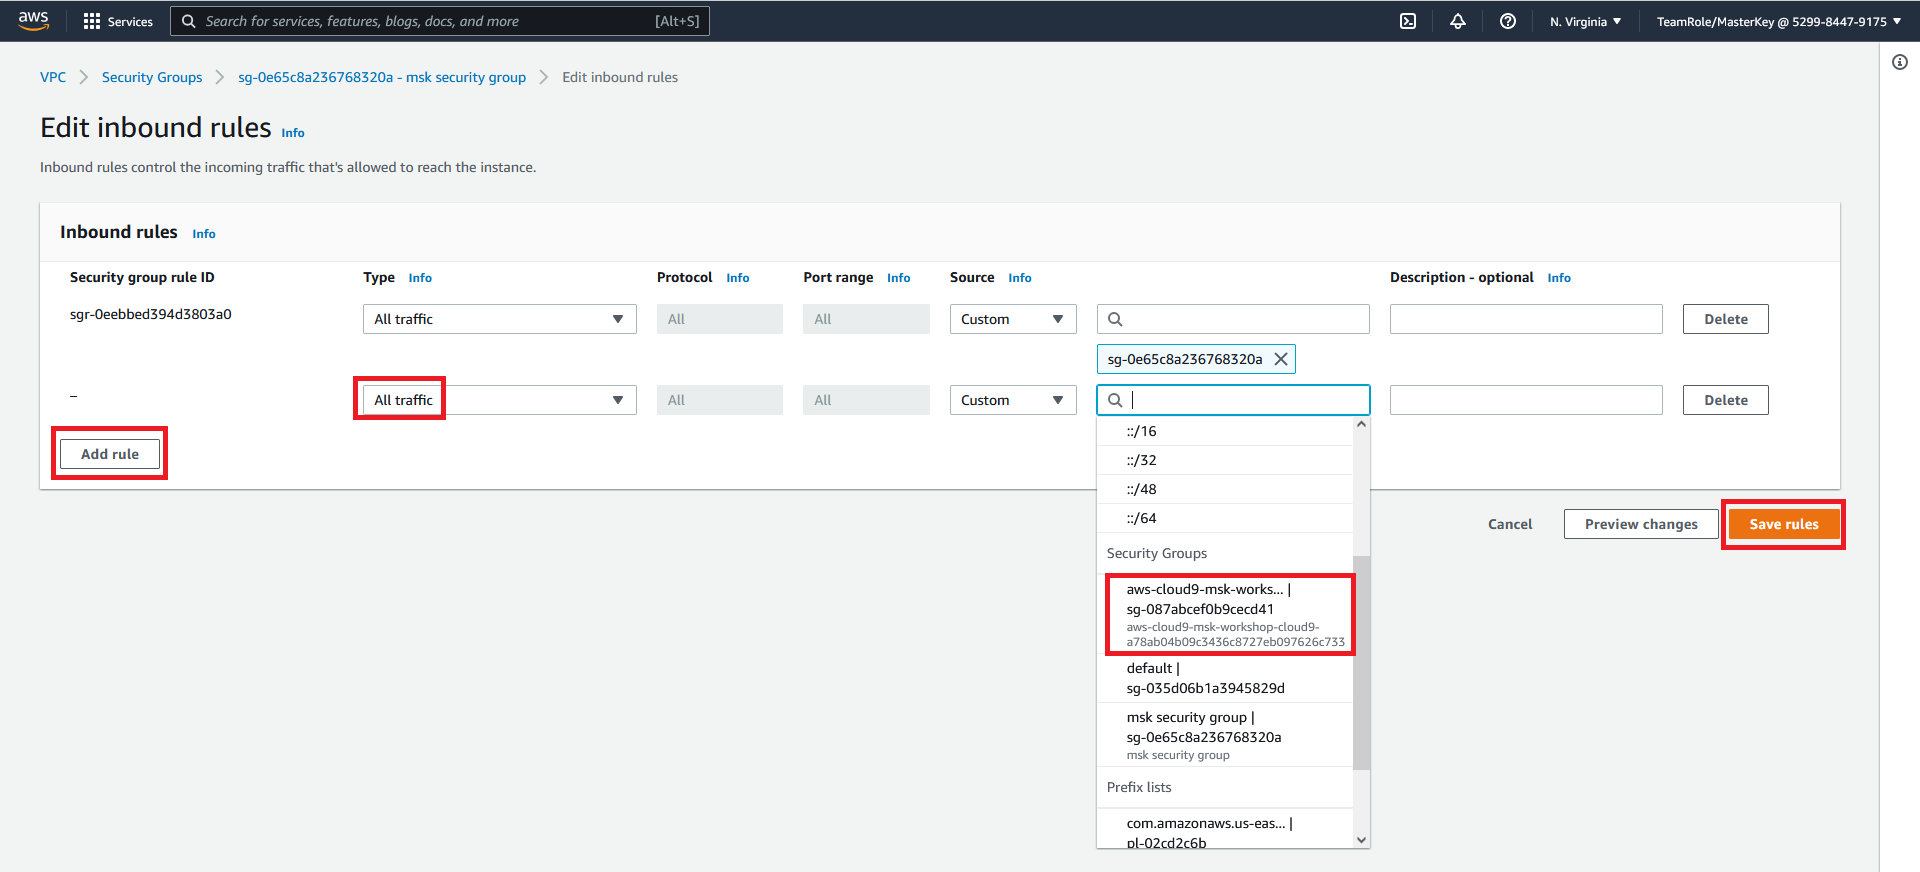Open Info link for the Type column
The height and width of the screenshot is (872, 1920).
(x=420, y=278)
